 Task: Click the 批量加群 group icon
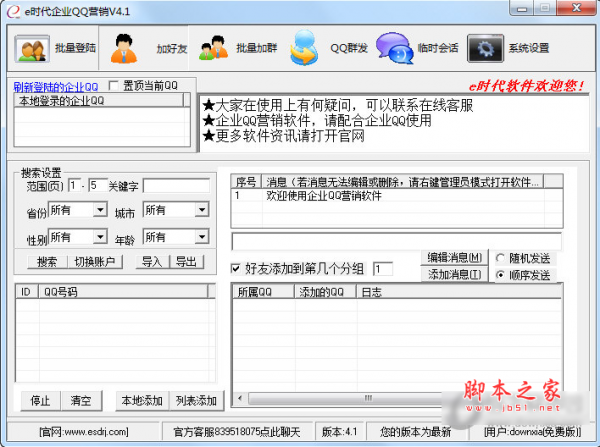click(x=214, y=48)
